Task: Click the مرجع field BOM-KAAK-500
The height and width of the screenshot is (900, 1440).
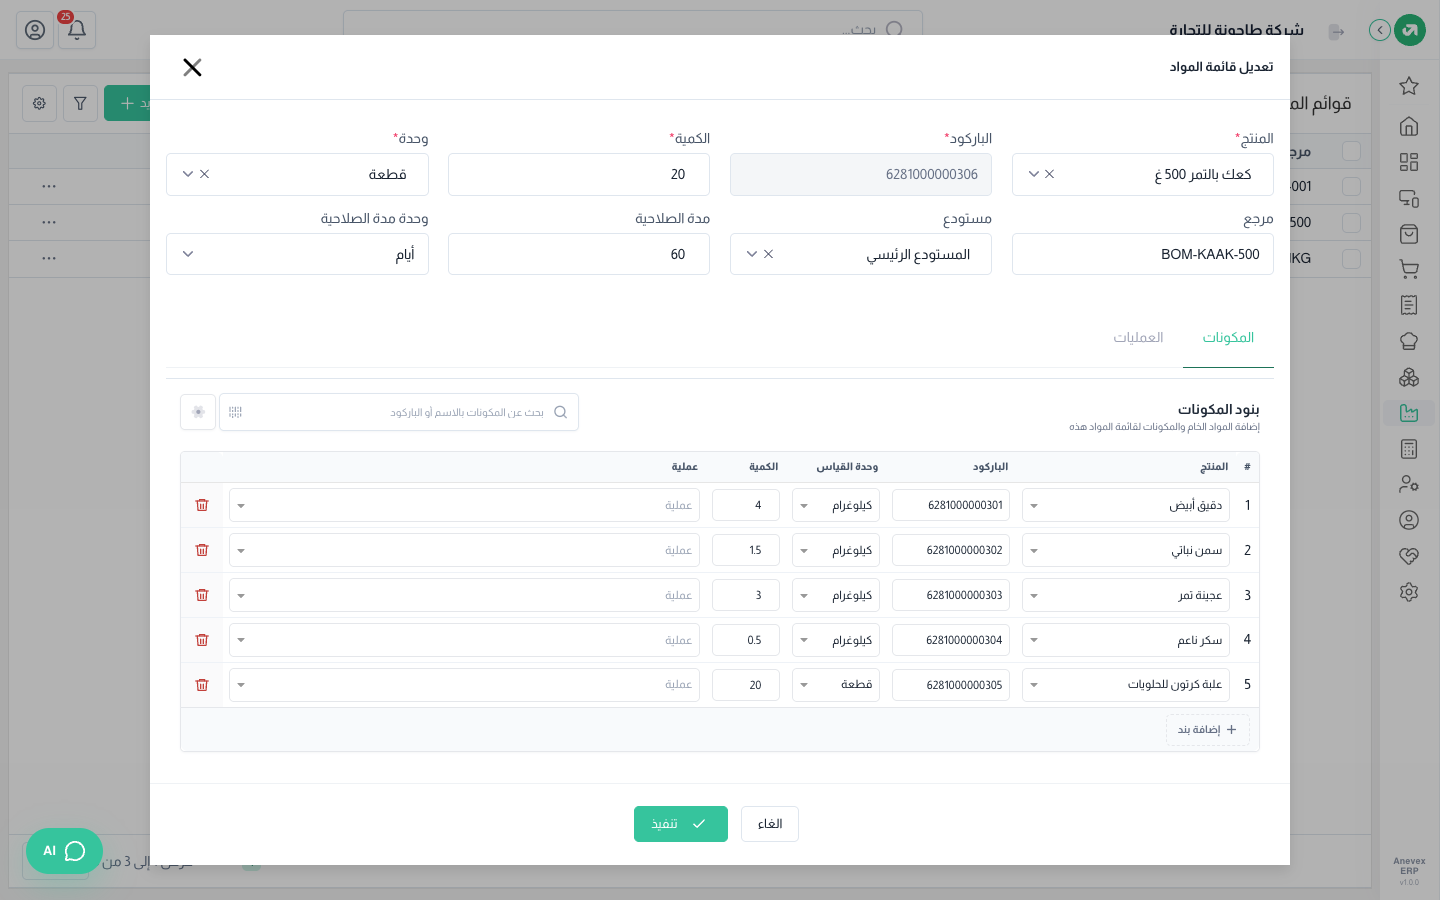Action: click(1143, 254)
